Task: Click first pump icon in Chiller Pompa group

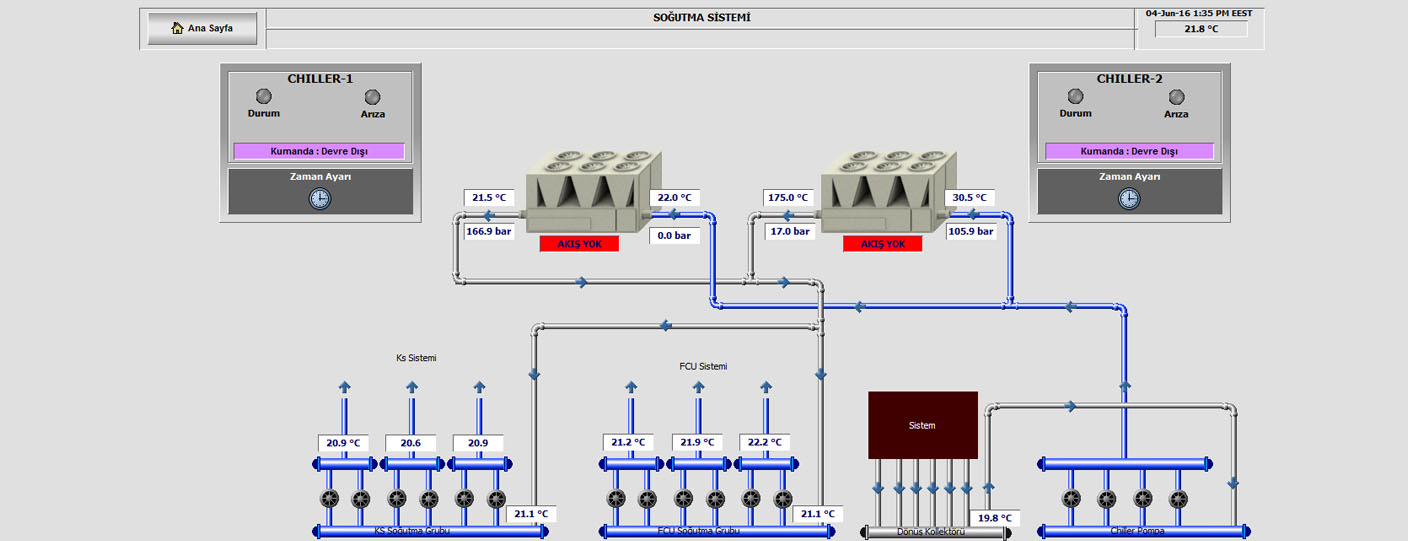Action: click(1071, 498)
